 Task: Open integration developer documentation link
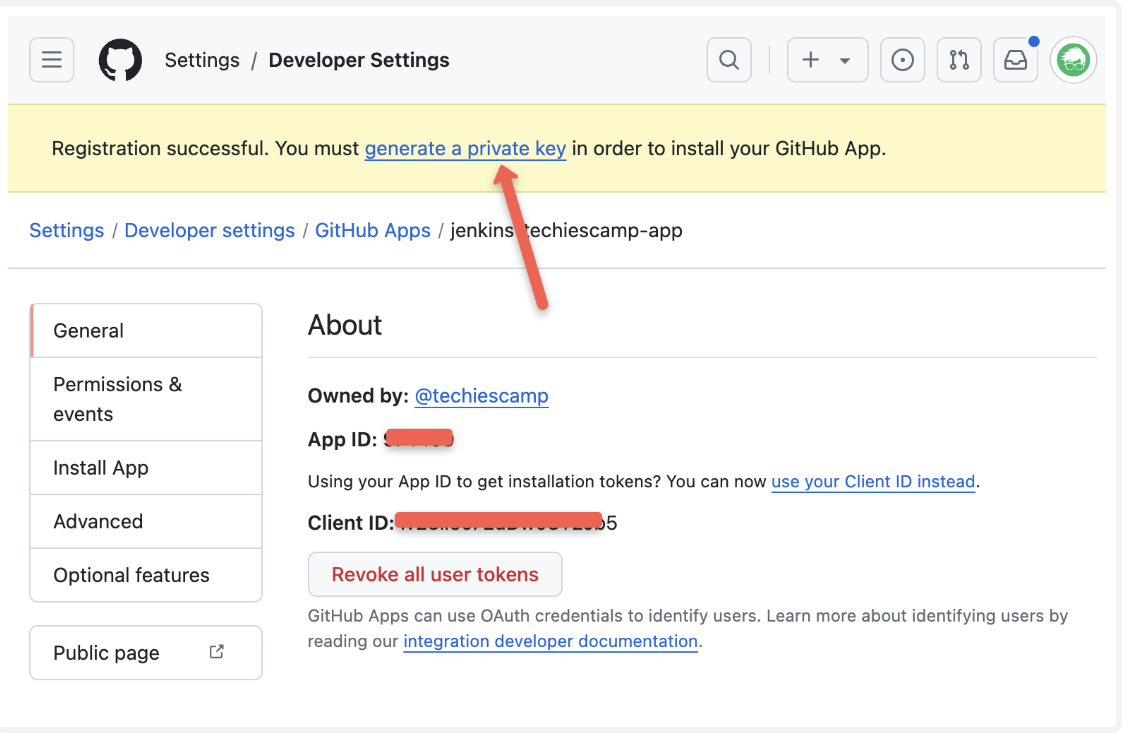tap(550, 641)
